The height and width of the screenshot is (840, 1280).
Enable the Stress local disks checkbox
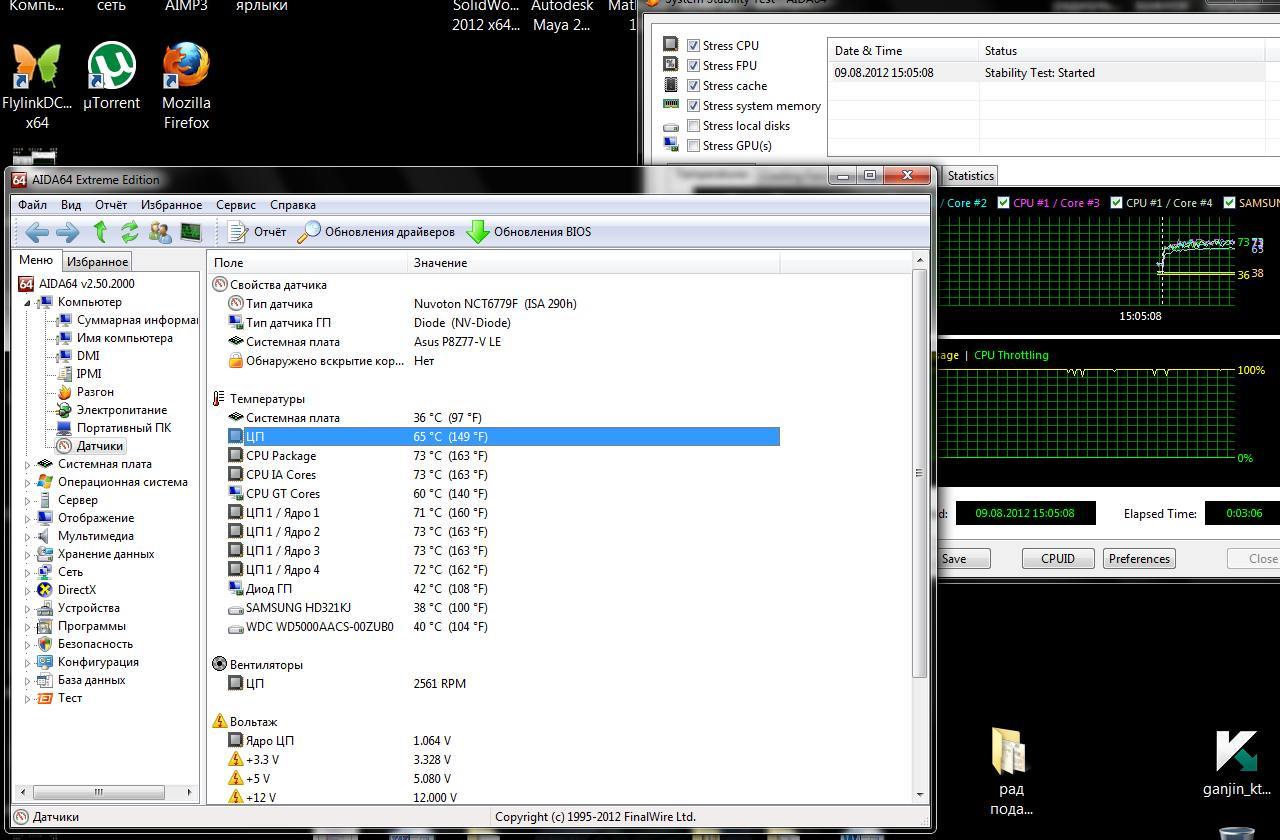click(x=693, y=125)
